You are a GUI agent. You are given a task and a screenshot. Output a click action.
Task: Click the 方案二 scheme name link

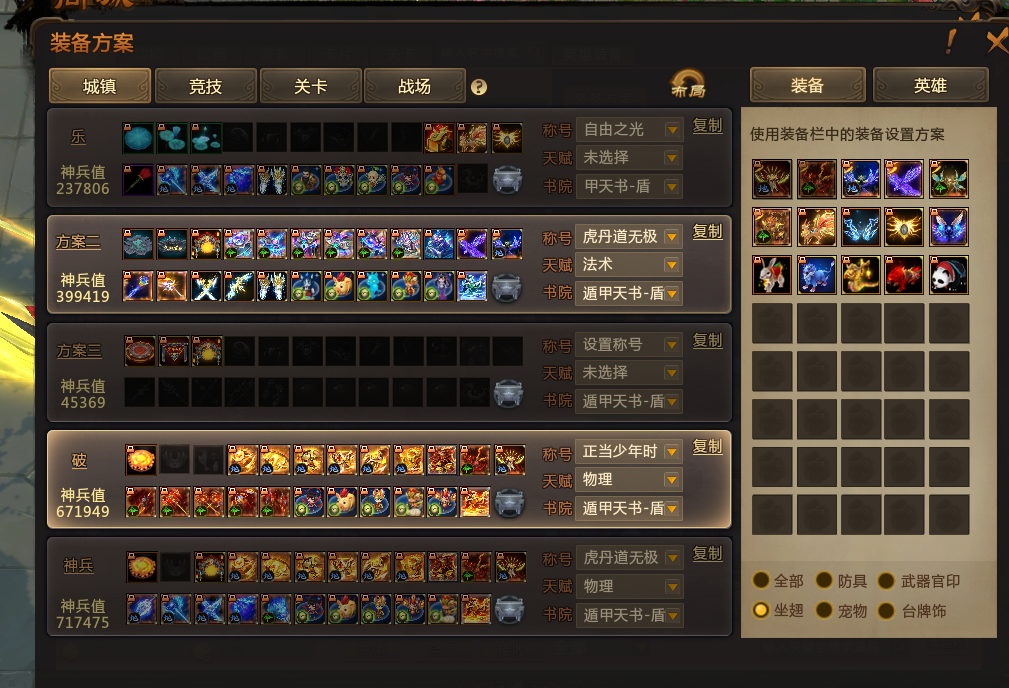click(x=78, y=242)
